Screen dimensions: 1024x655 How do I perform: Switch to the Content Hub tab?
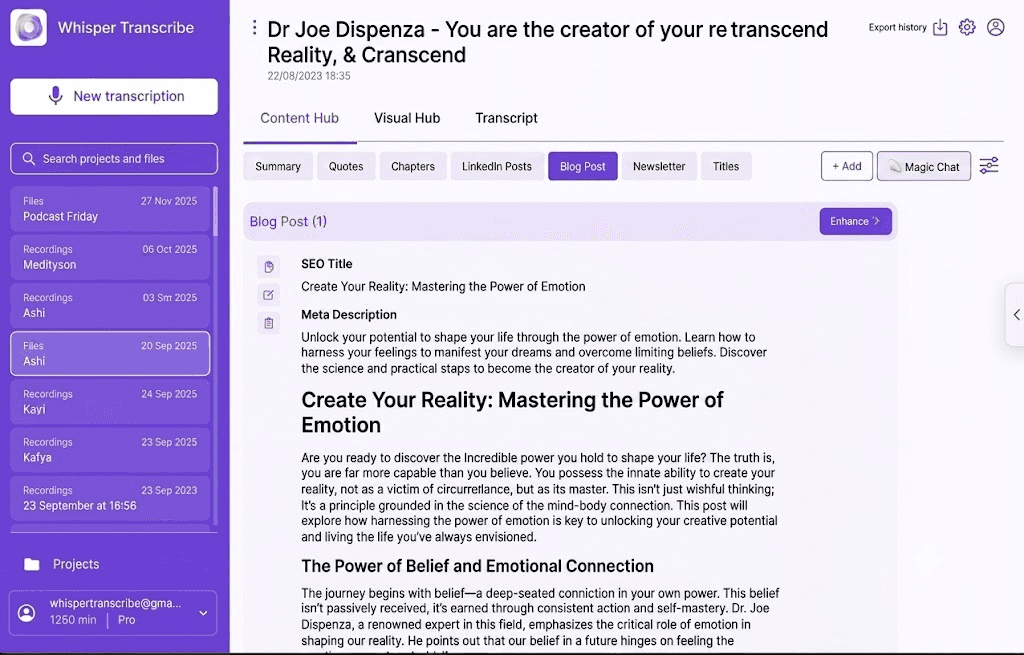click(299, 118)
